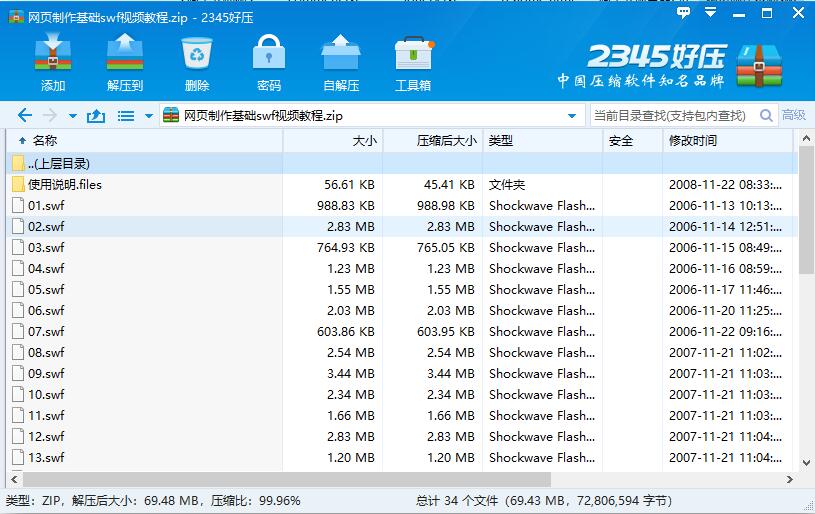The width and height of the screenshot is (815, 514).
Task: Click the file icon of 13.swf
Action: click(x=18, y=457)
